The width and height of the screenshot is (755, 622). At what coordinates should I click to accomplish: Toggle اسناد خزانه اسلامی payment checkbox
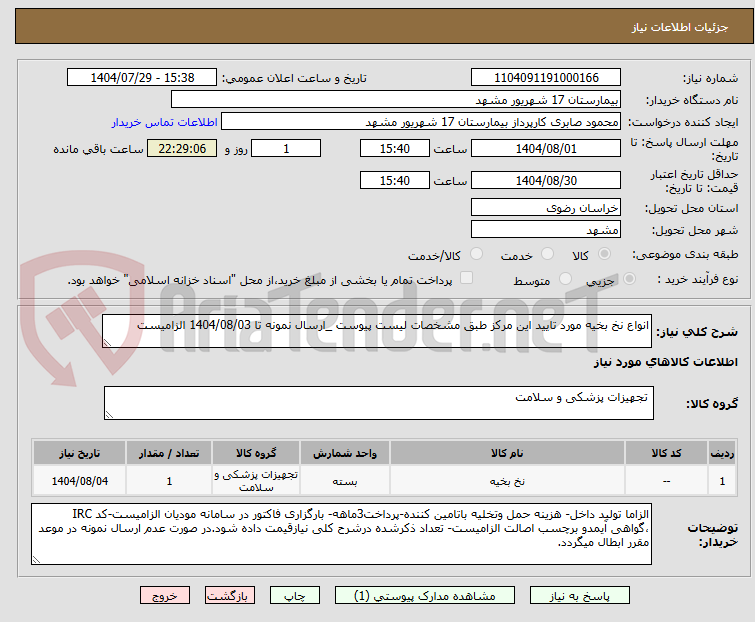pyautogui.click(x=466, y=278)
